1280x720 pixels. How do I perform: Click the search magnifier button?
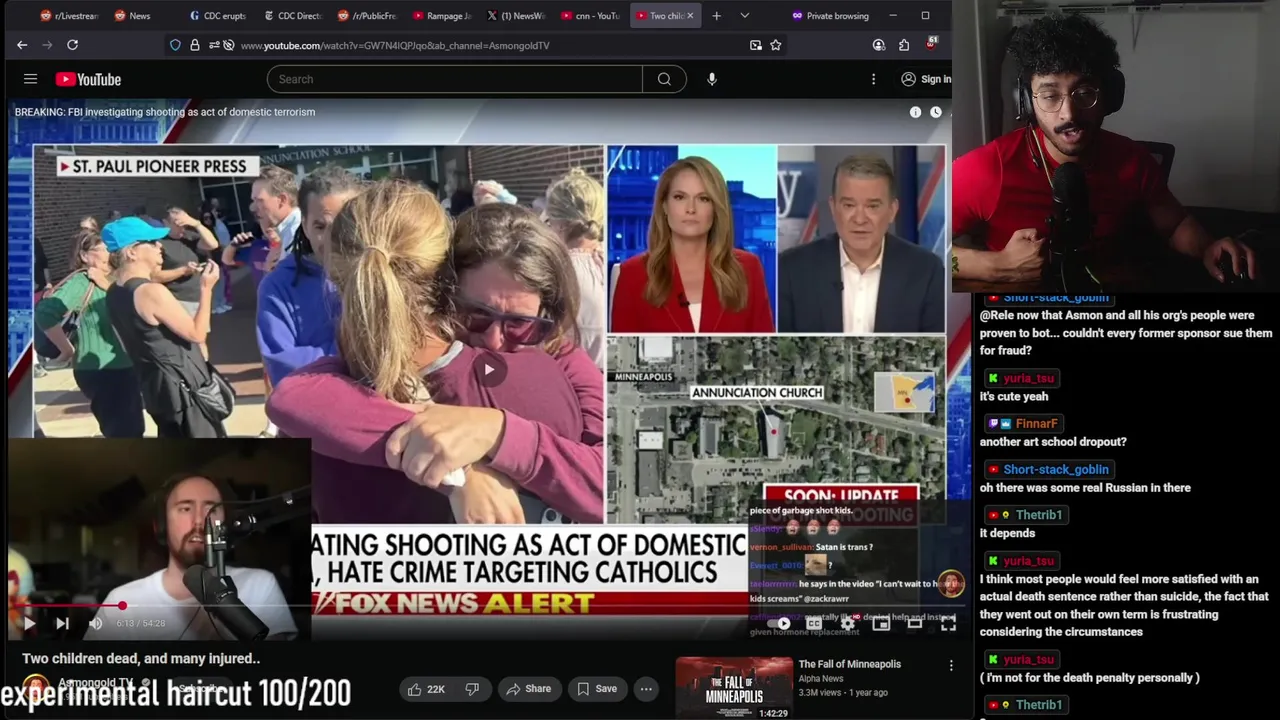664,79
